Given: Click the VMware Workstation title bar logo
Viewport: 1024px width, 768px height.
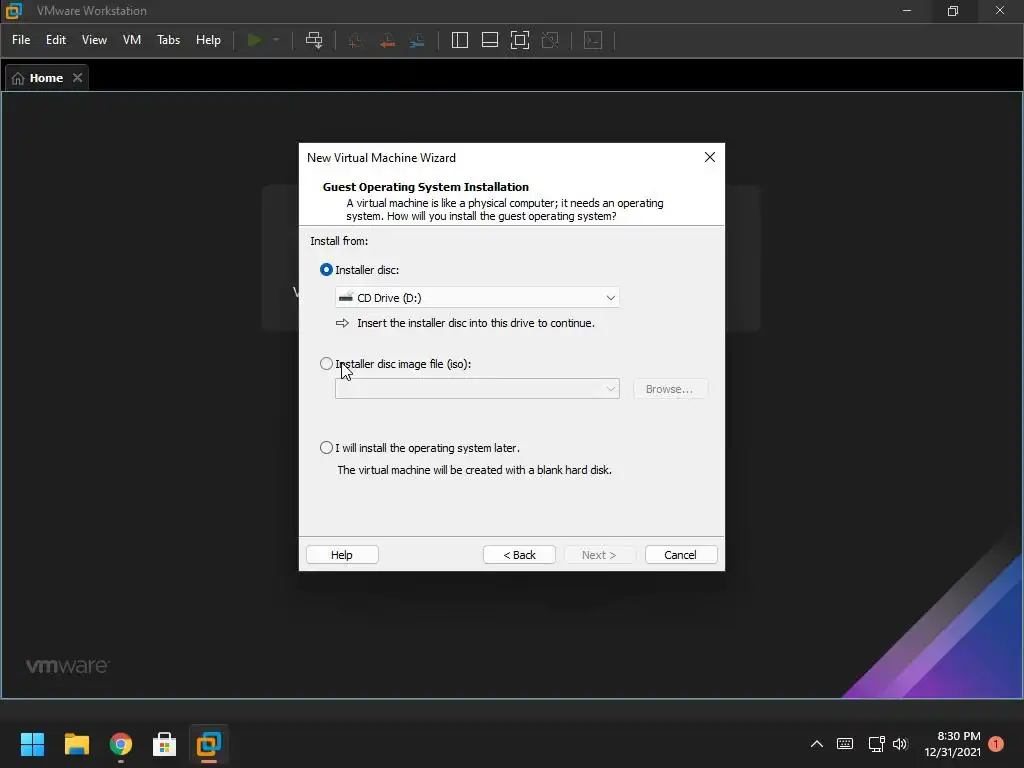Looking at the screenshot, I should pos(14,10).
